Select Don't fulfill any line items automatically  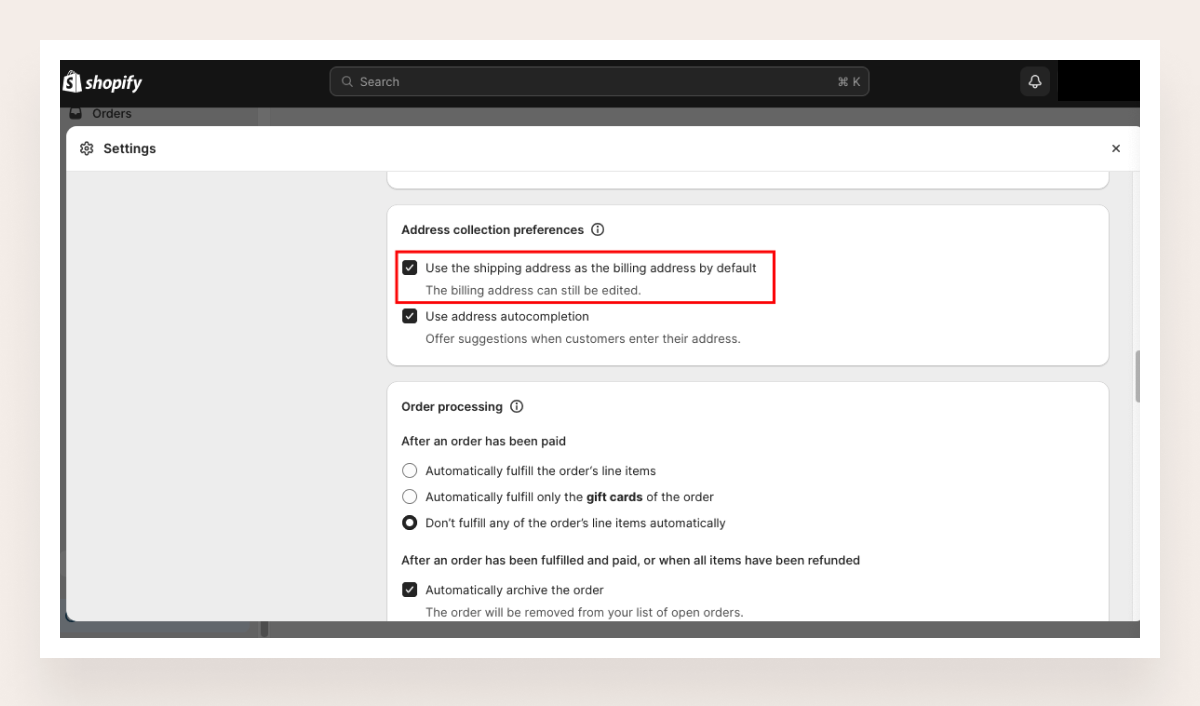click(410, 522)
